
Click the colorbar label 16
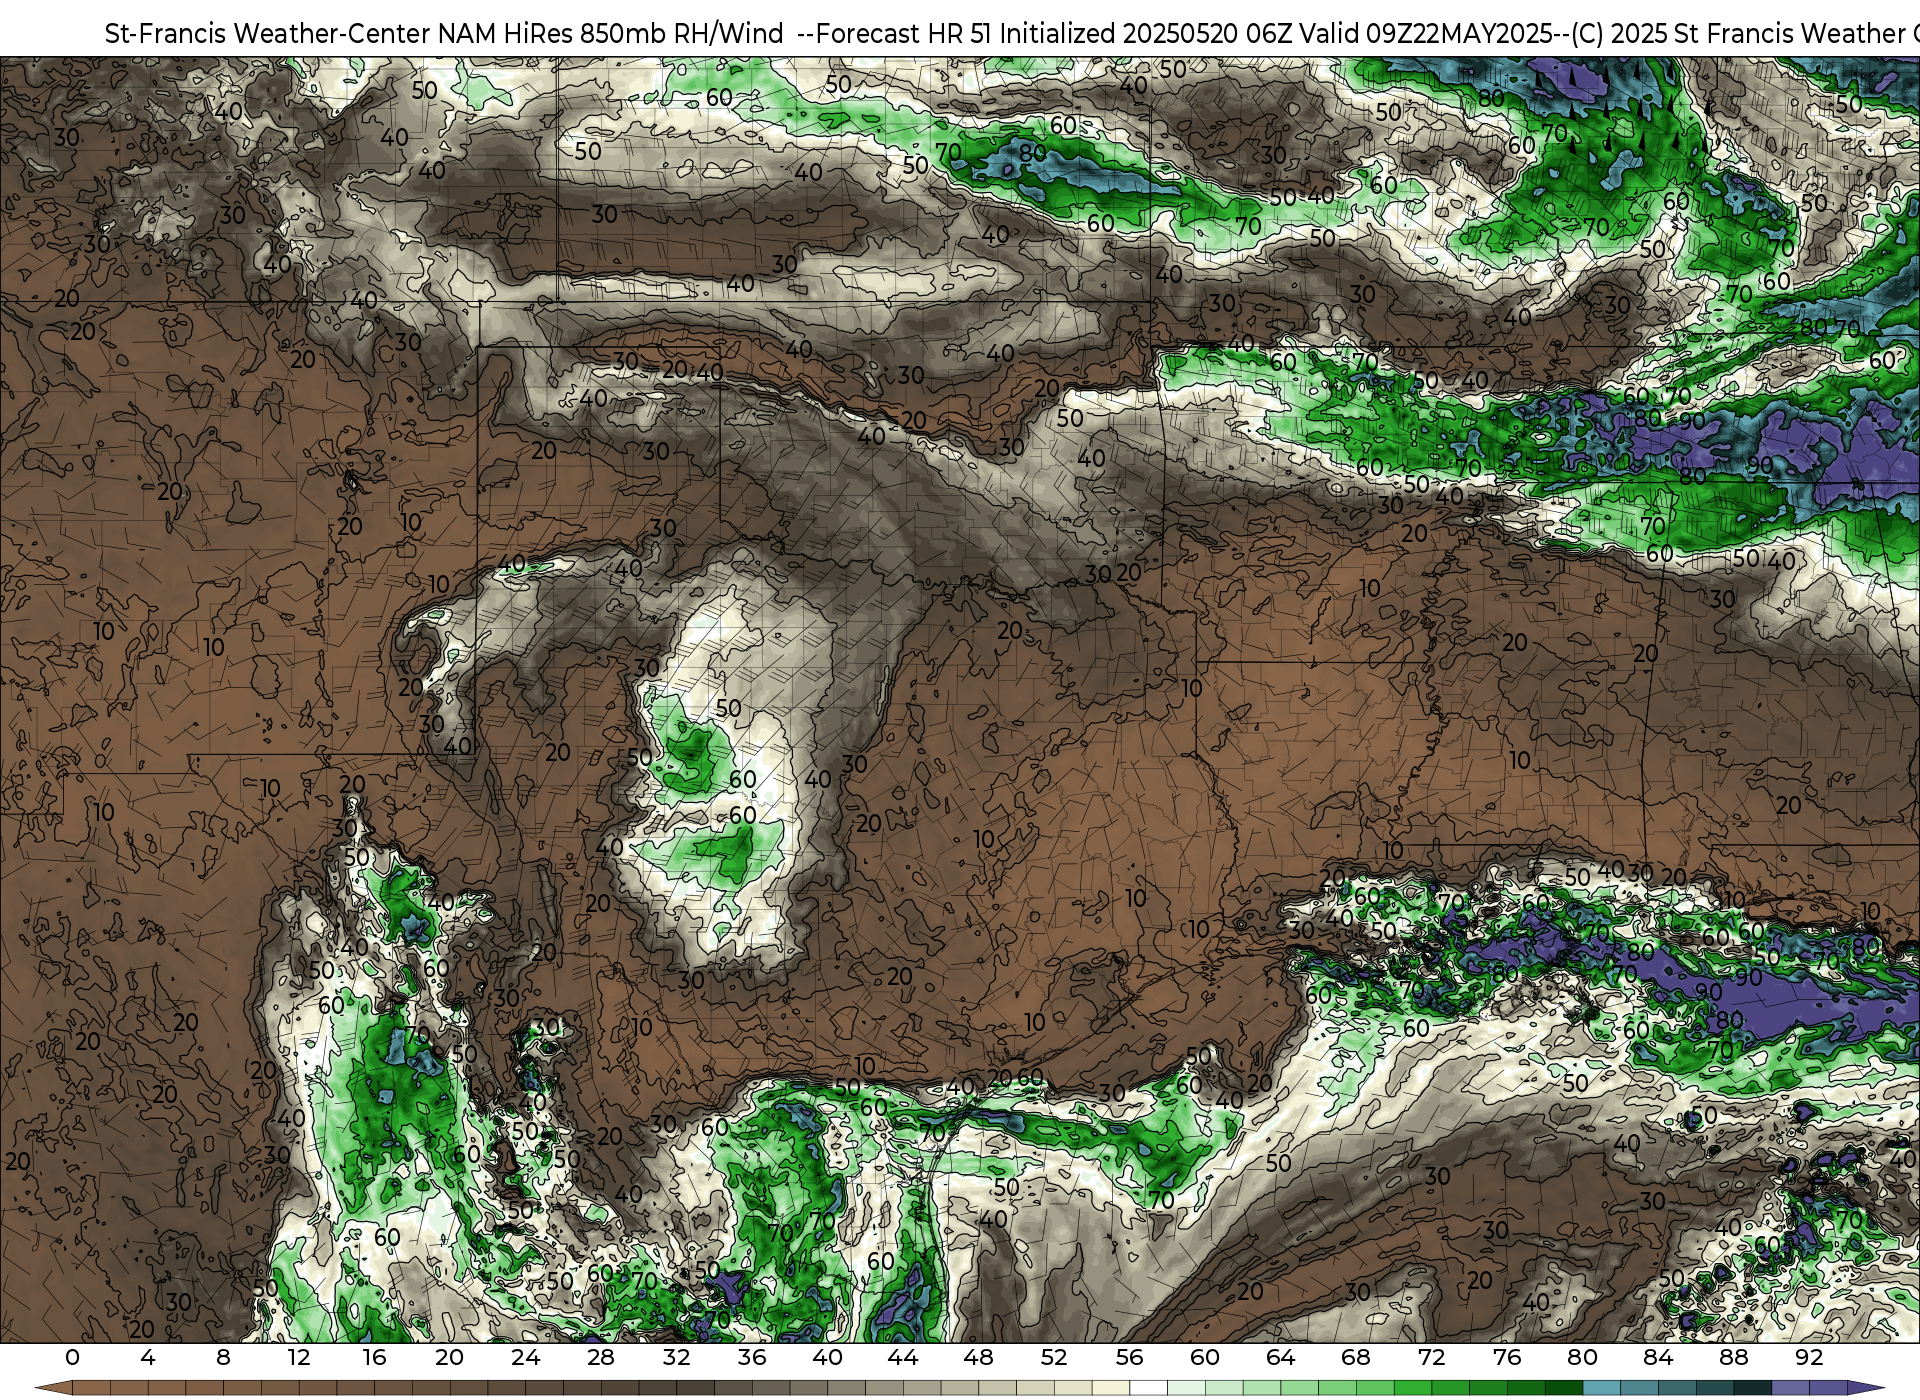pyautogui.click(x=374, y=1358)
